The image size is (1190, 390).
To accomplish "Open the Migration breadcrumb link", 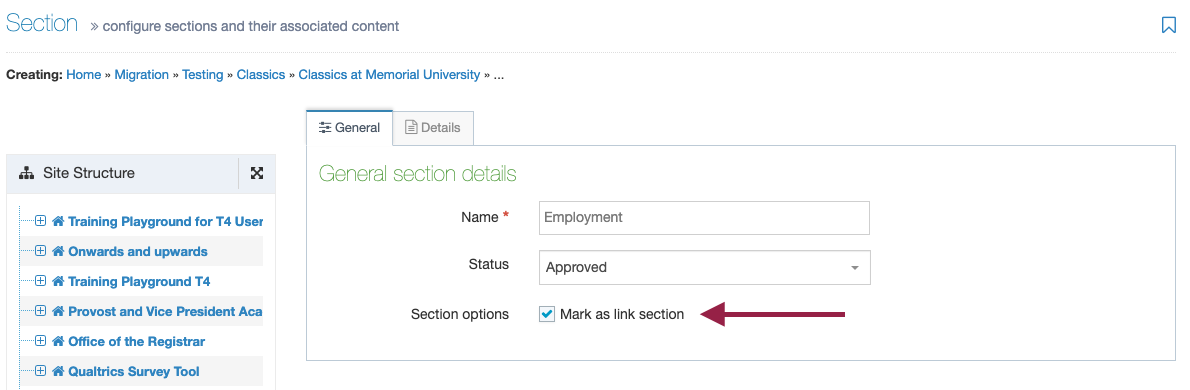I will 141,74.
